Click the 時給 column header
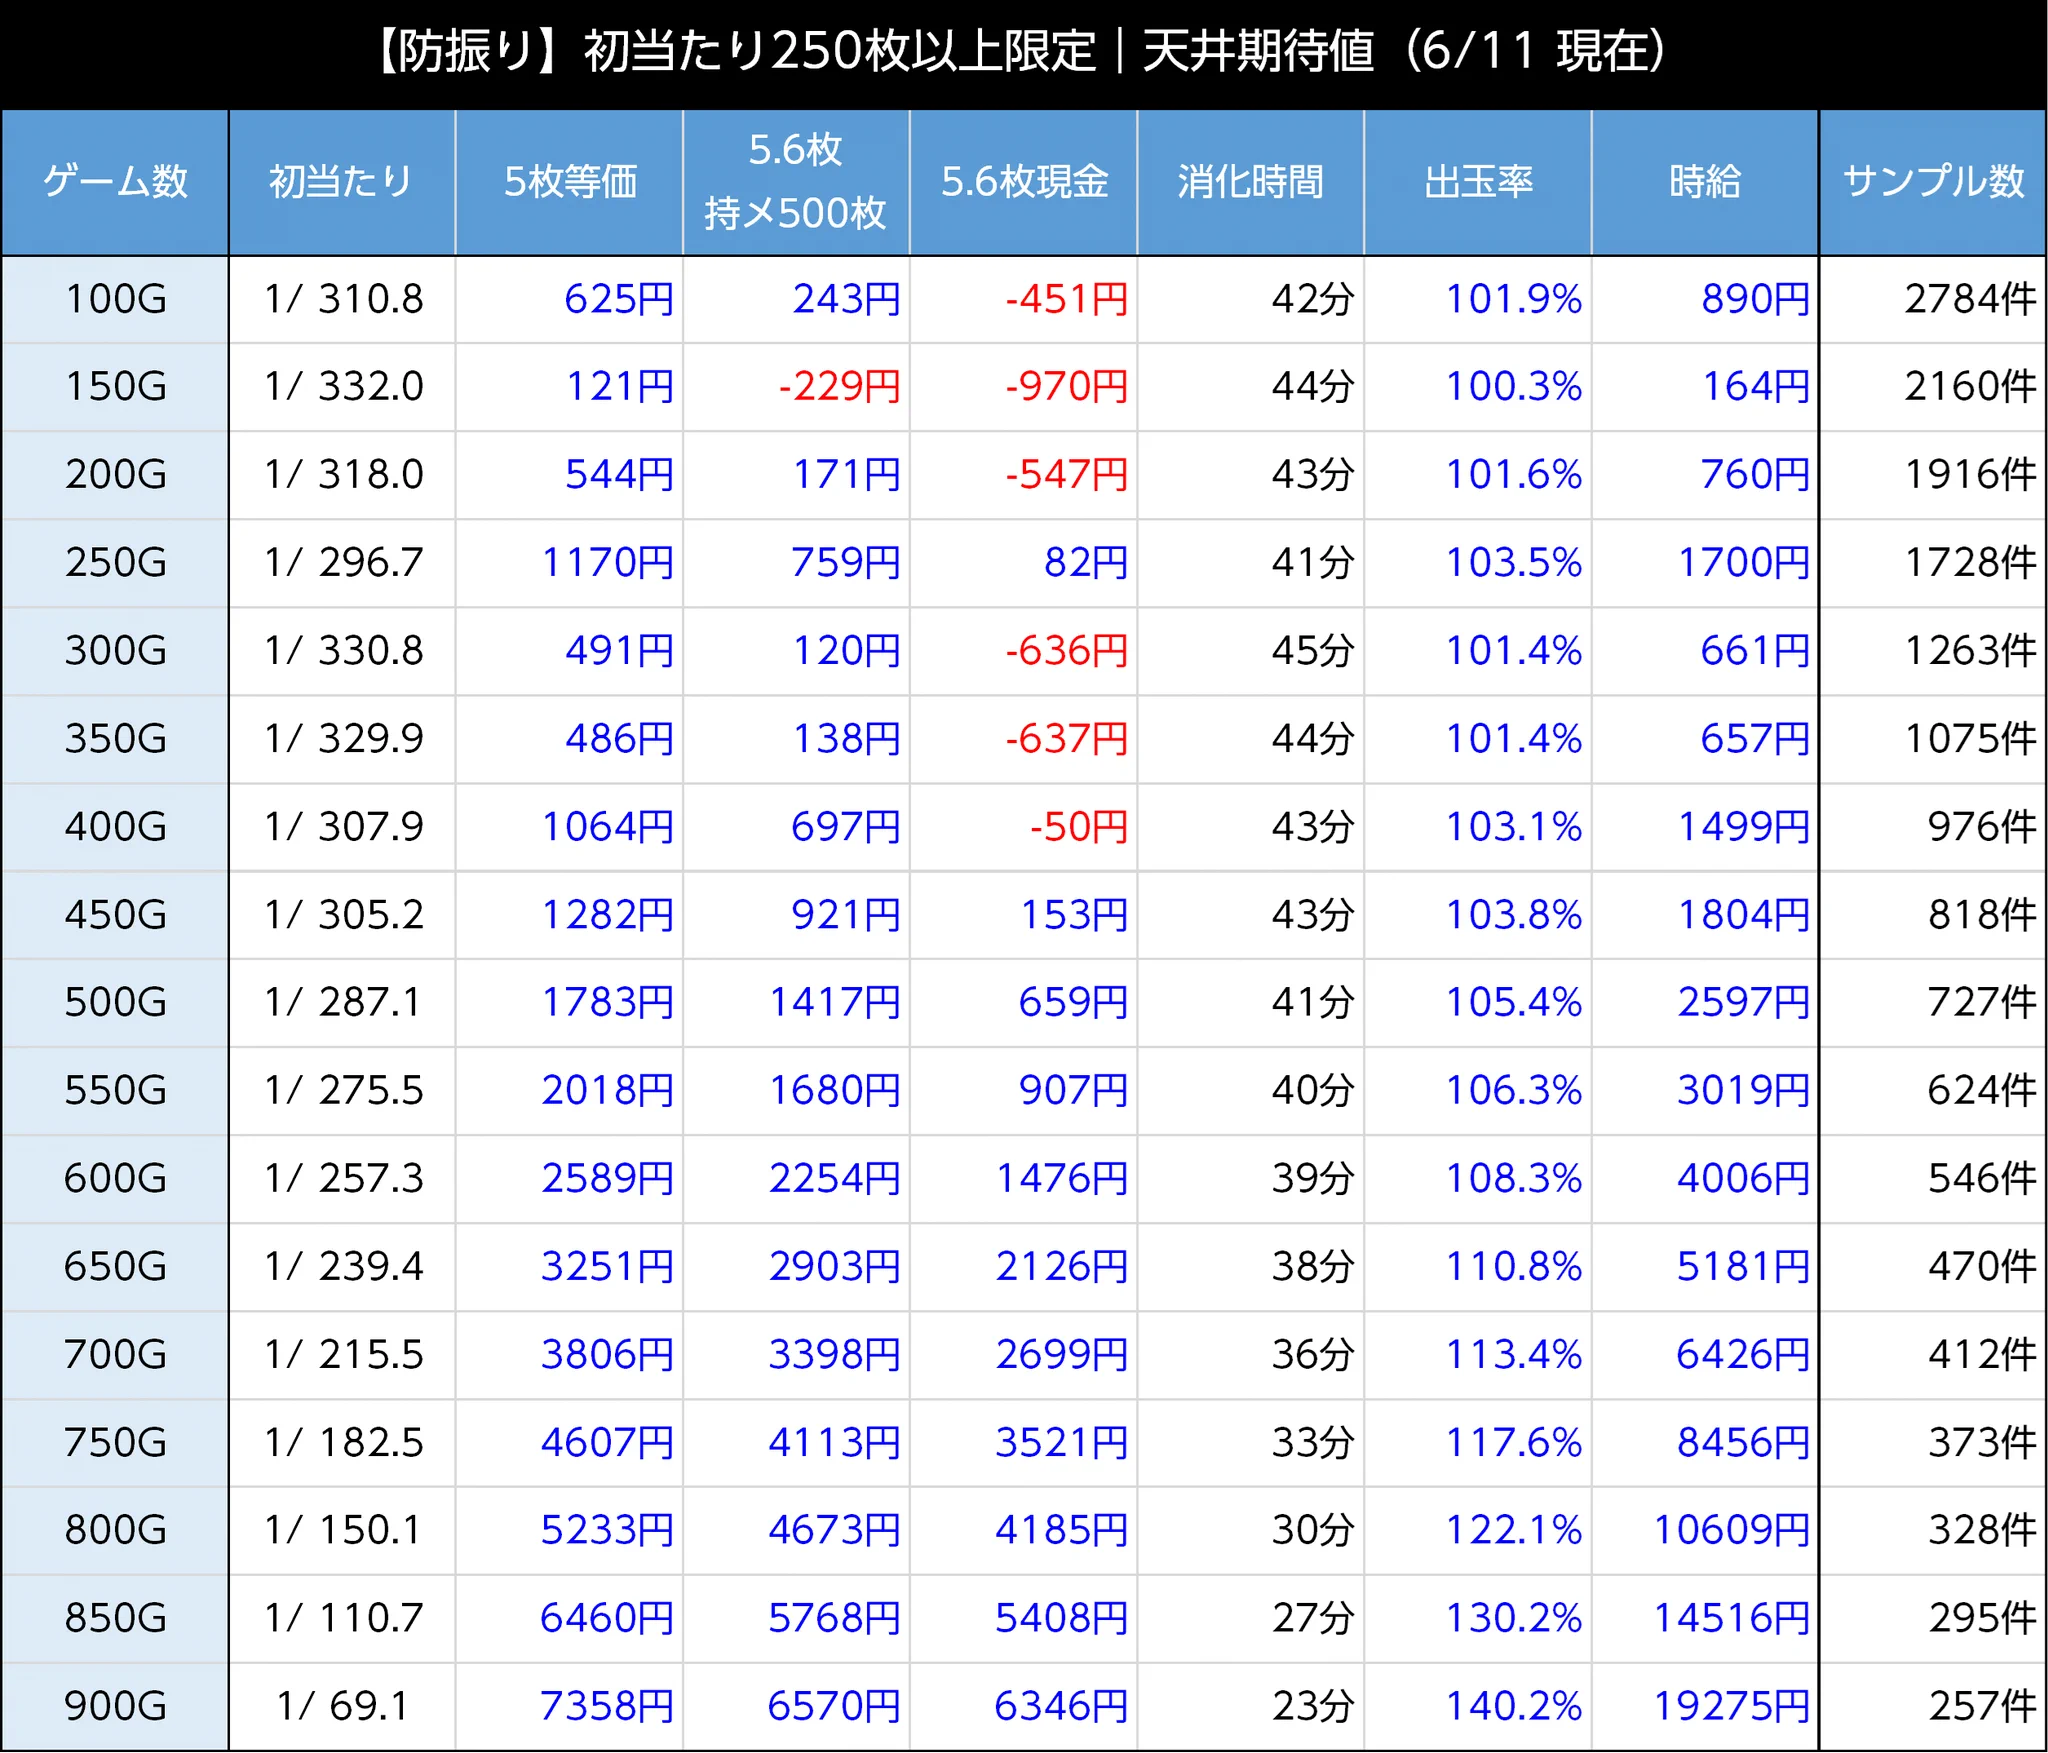2048x1753 pixels. pos(1705,182)
